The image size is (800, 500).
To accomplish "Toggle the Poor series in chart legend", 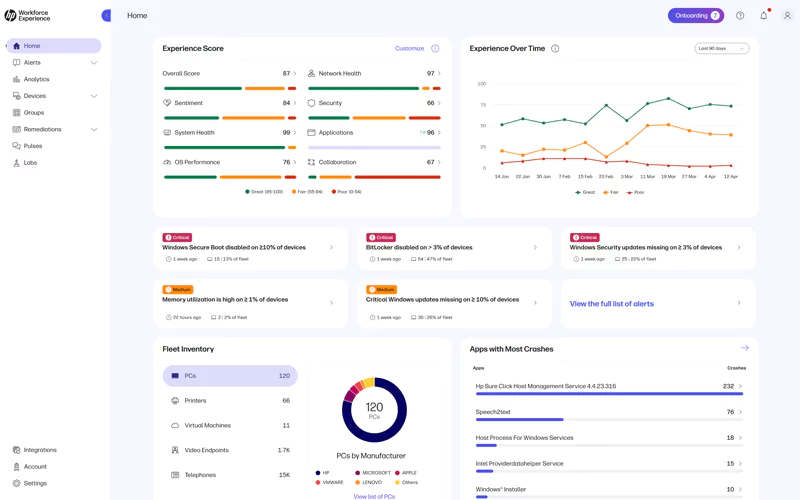I will [635, 192].
